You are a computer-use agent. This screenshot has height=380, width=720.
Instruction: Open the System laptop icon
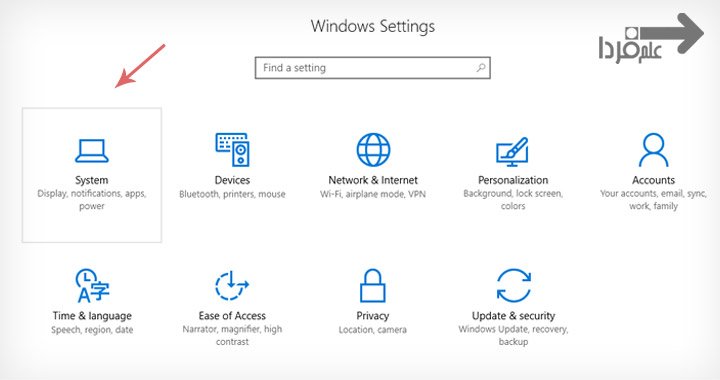pos(92,151)
